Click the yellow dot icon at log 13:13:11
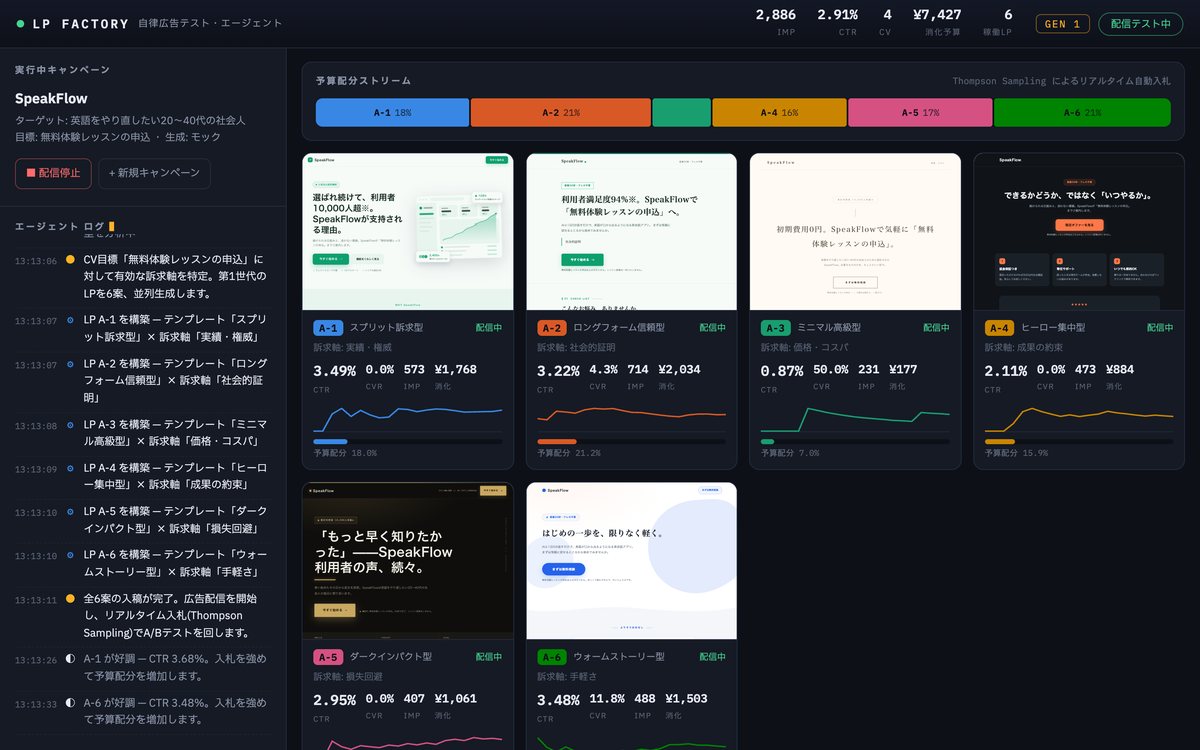1200x750 pixels. [x=70, y=599]
